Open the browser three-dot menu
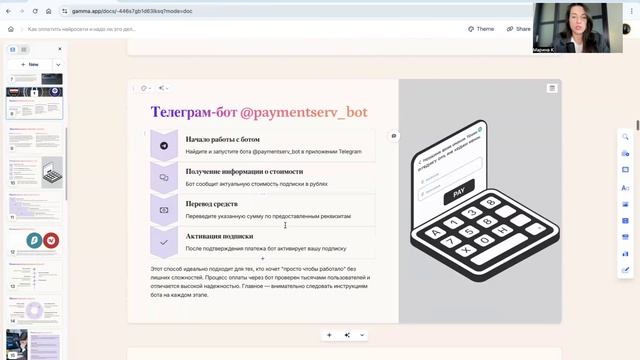Screen dimensions: 640x360 [632, 11]
